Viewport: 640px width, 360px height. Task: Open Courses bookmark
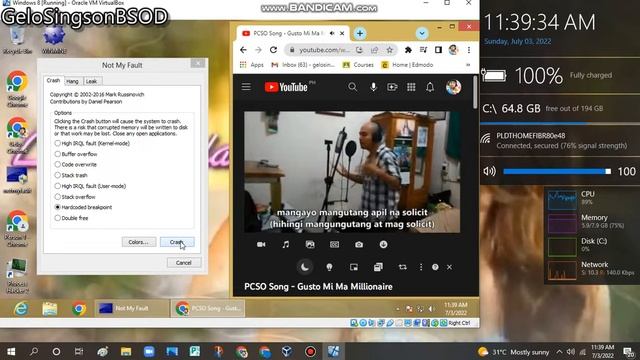(358, 65)
